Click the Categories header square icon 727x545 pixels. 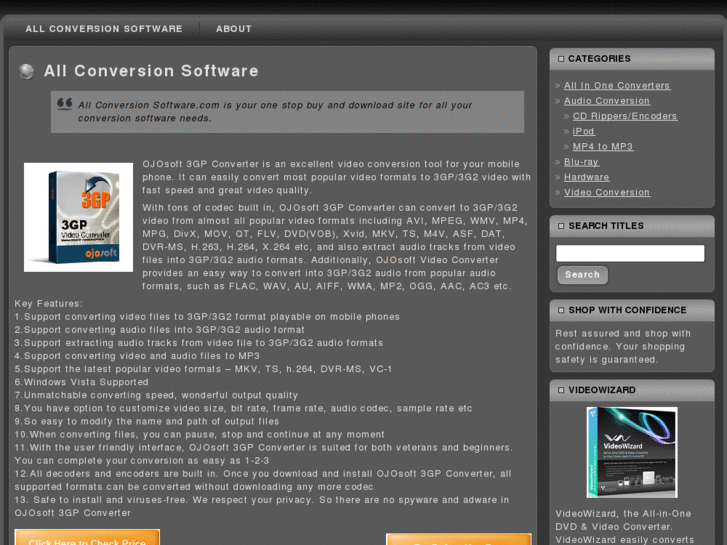(561, 59)
